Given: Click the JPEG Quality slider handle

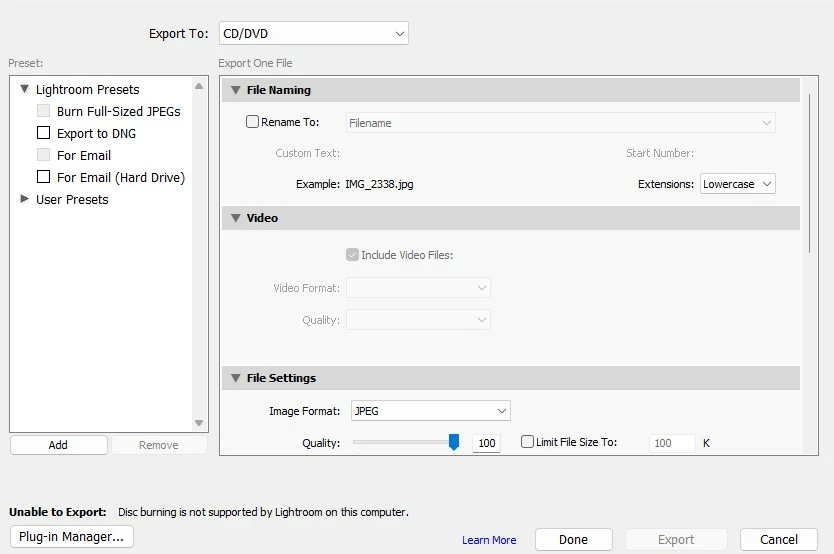Looking at the screenshot, I should (454, 442).
